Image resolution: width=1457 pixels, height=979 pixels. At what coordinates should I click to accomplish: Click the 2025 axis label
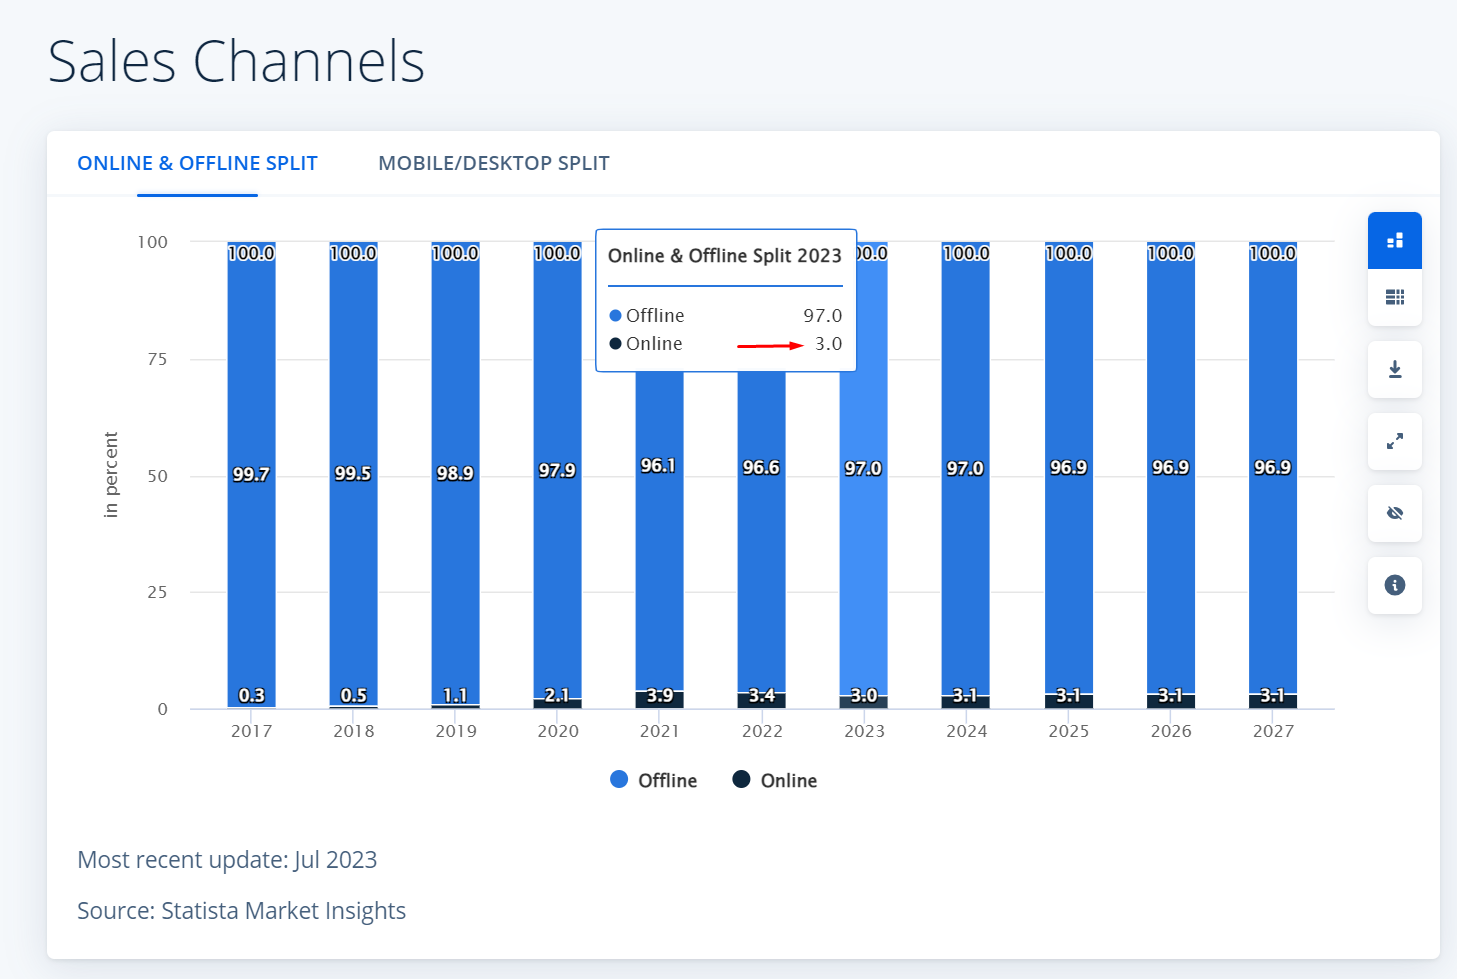(1069, 731)
